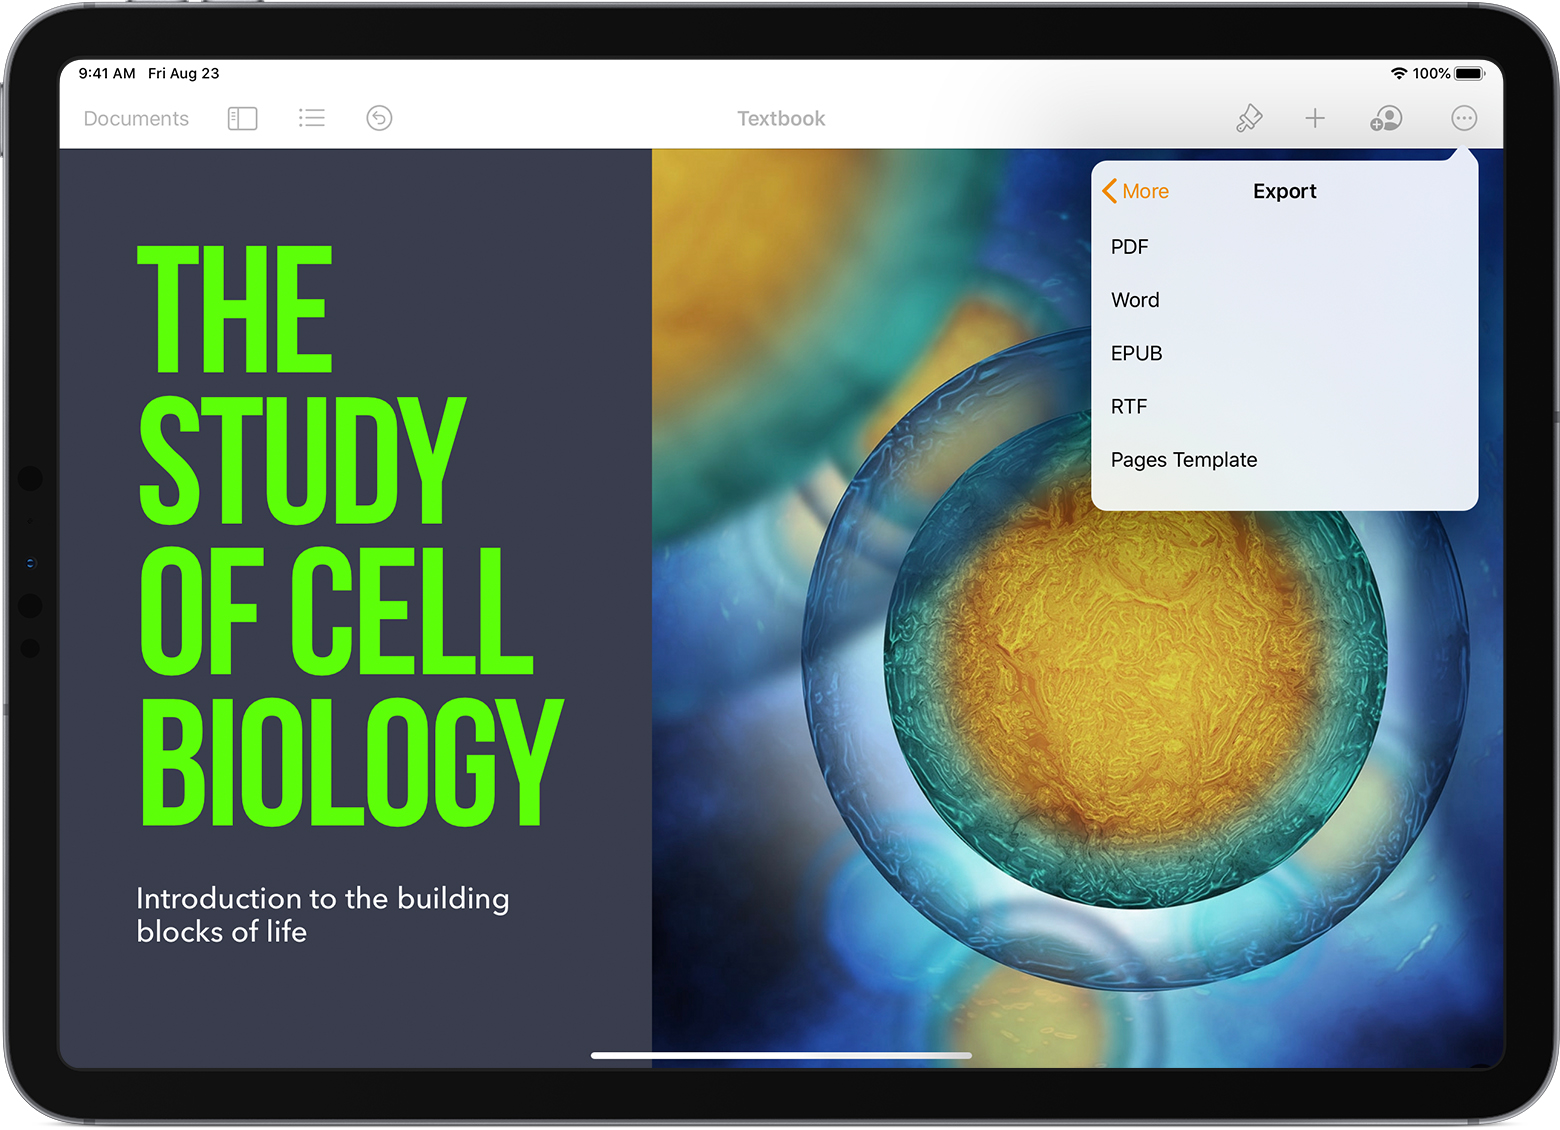The image size is (1560, 1130).
Task: Select the Format brush icon
Action: click(x=1249, y=118)
